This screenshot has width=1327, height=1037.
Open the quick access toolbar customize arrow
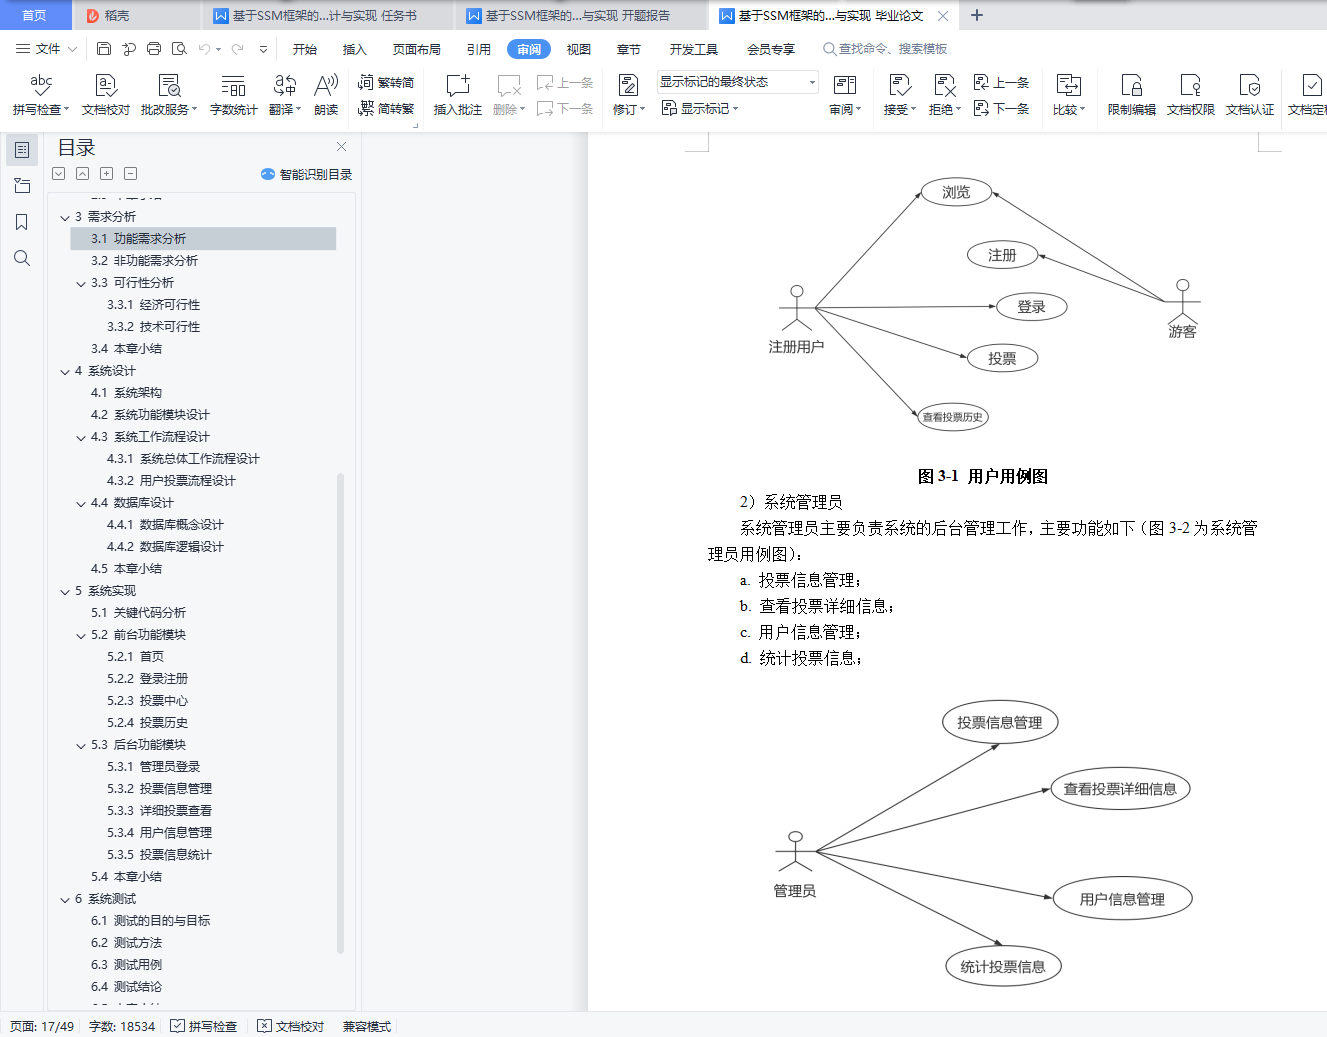click(263, 49)
